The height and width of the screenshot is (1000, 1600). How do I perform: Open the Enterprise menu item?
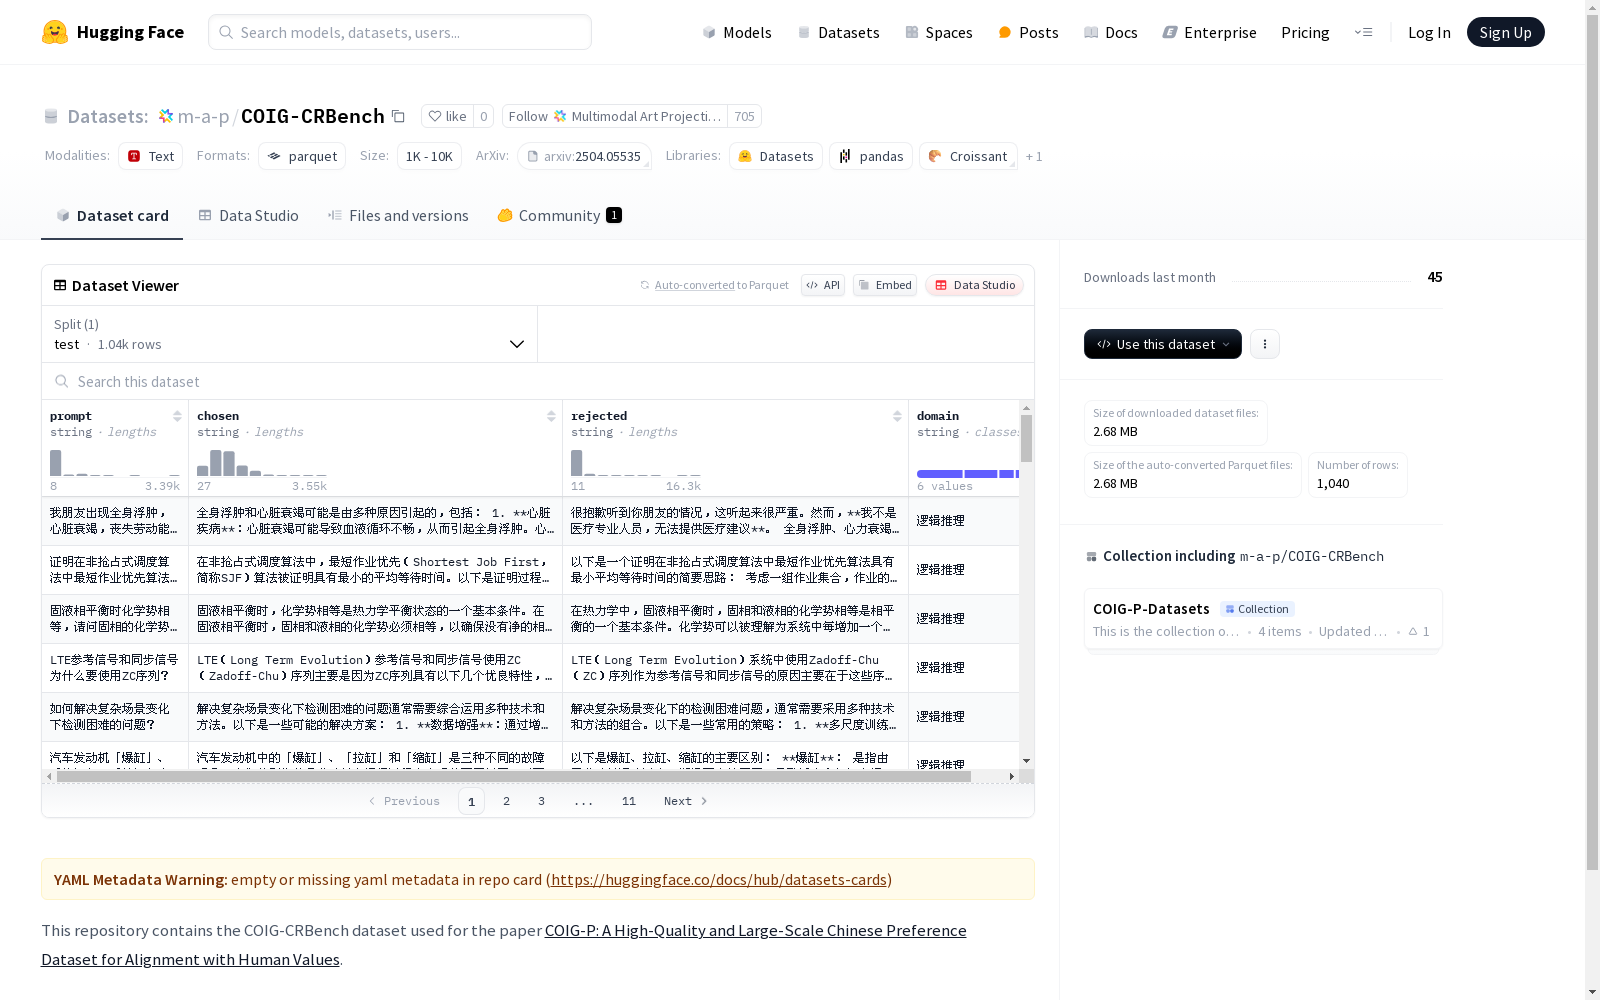tap(1209, 32)
